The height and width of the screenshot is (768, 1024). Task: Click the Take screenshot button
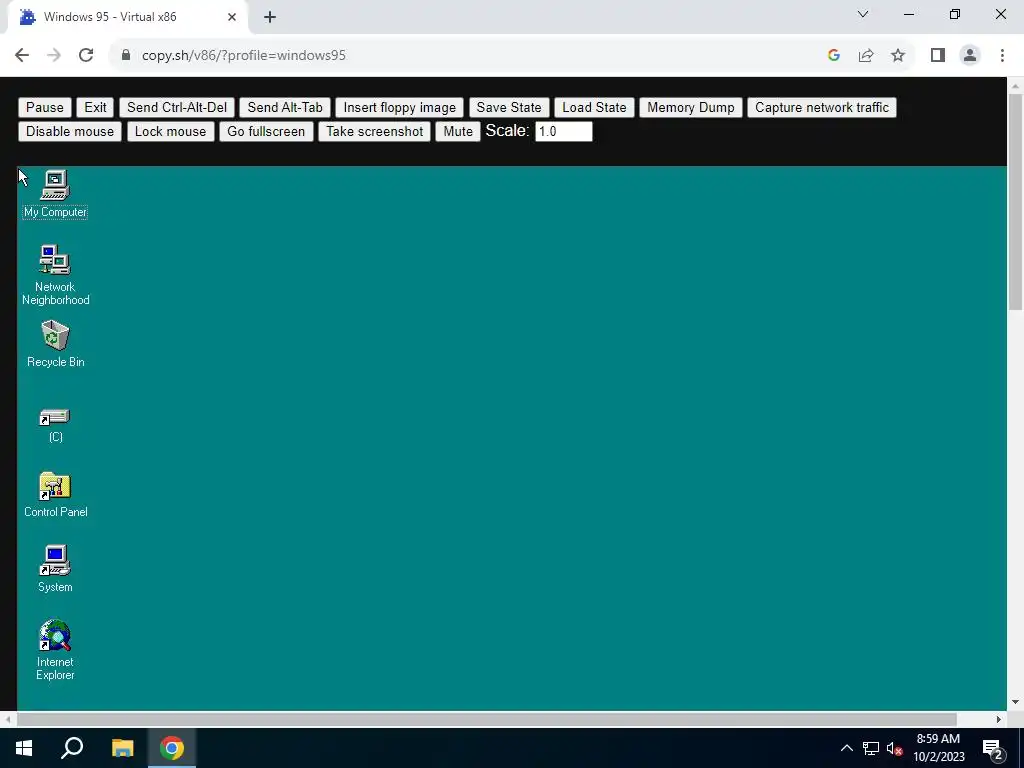click(375, 131)
